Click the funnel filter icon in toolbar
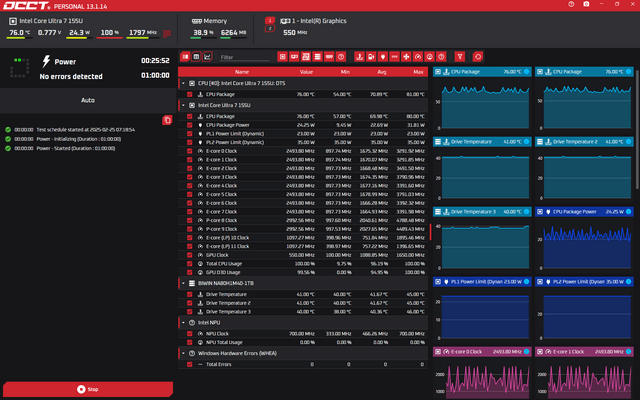This screenshot has height=400, width=640. (x=460, y=57)
